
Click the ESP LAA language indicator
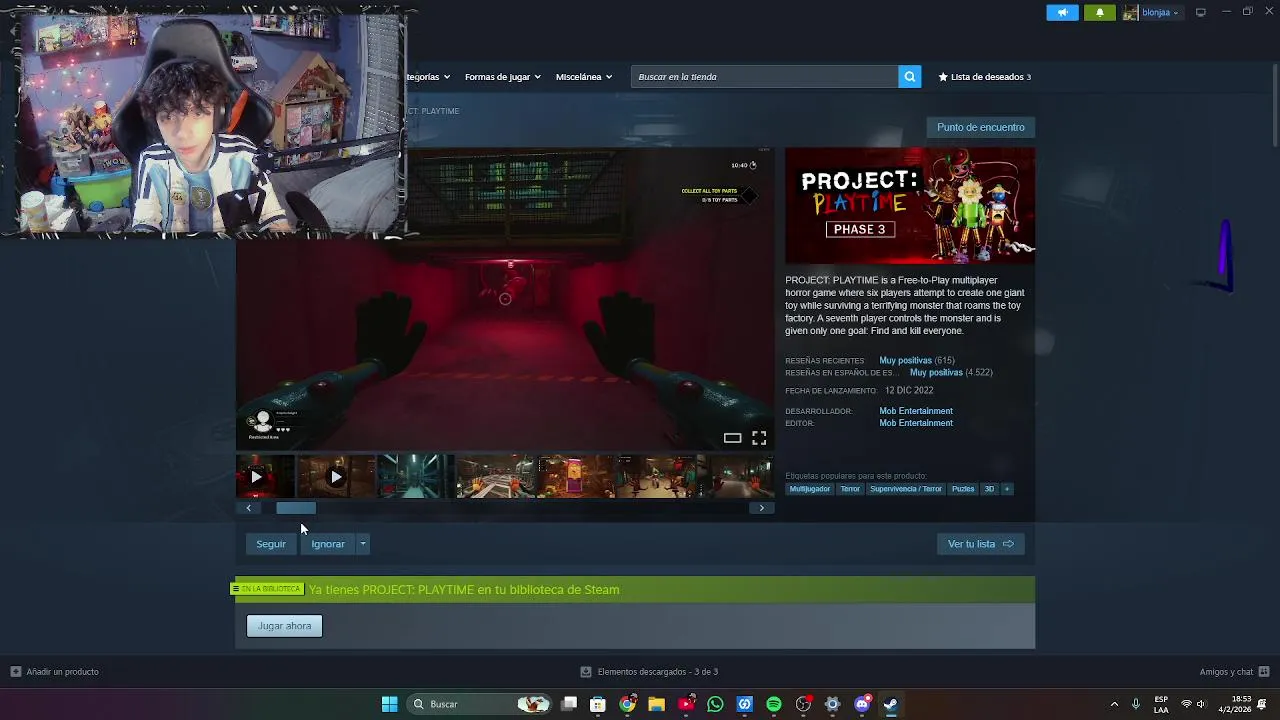(1161, 704)
